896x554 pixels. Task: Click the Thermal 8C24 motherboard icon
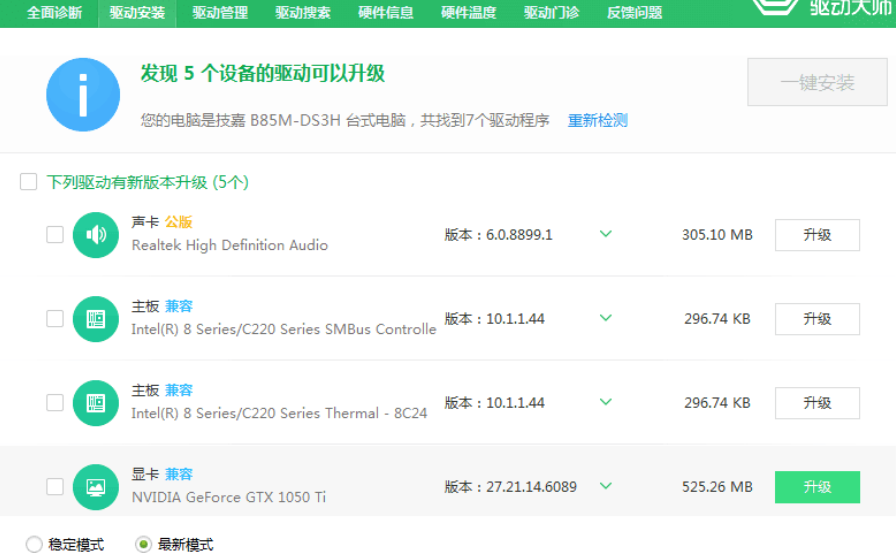point(96,403)
